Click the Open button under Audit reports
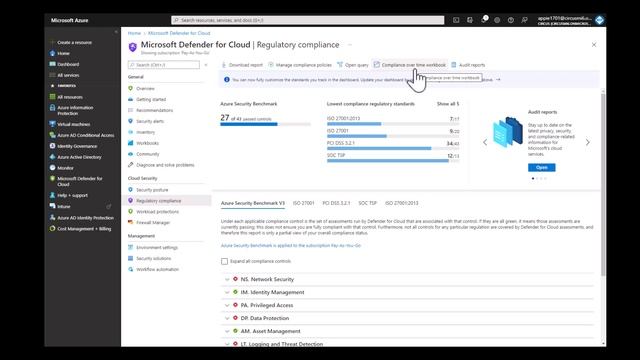640x360 pixels. (542, 168)
